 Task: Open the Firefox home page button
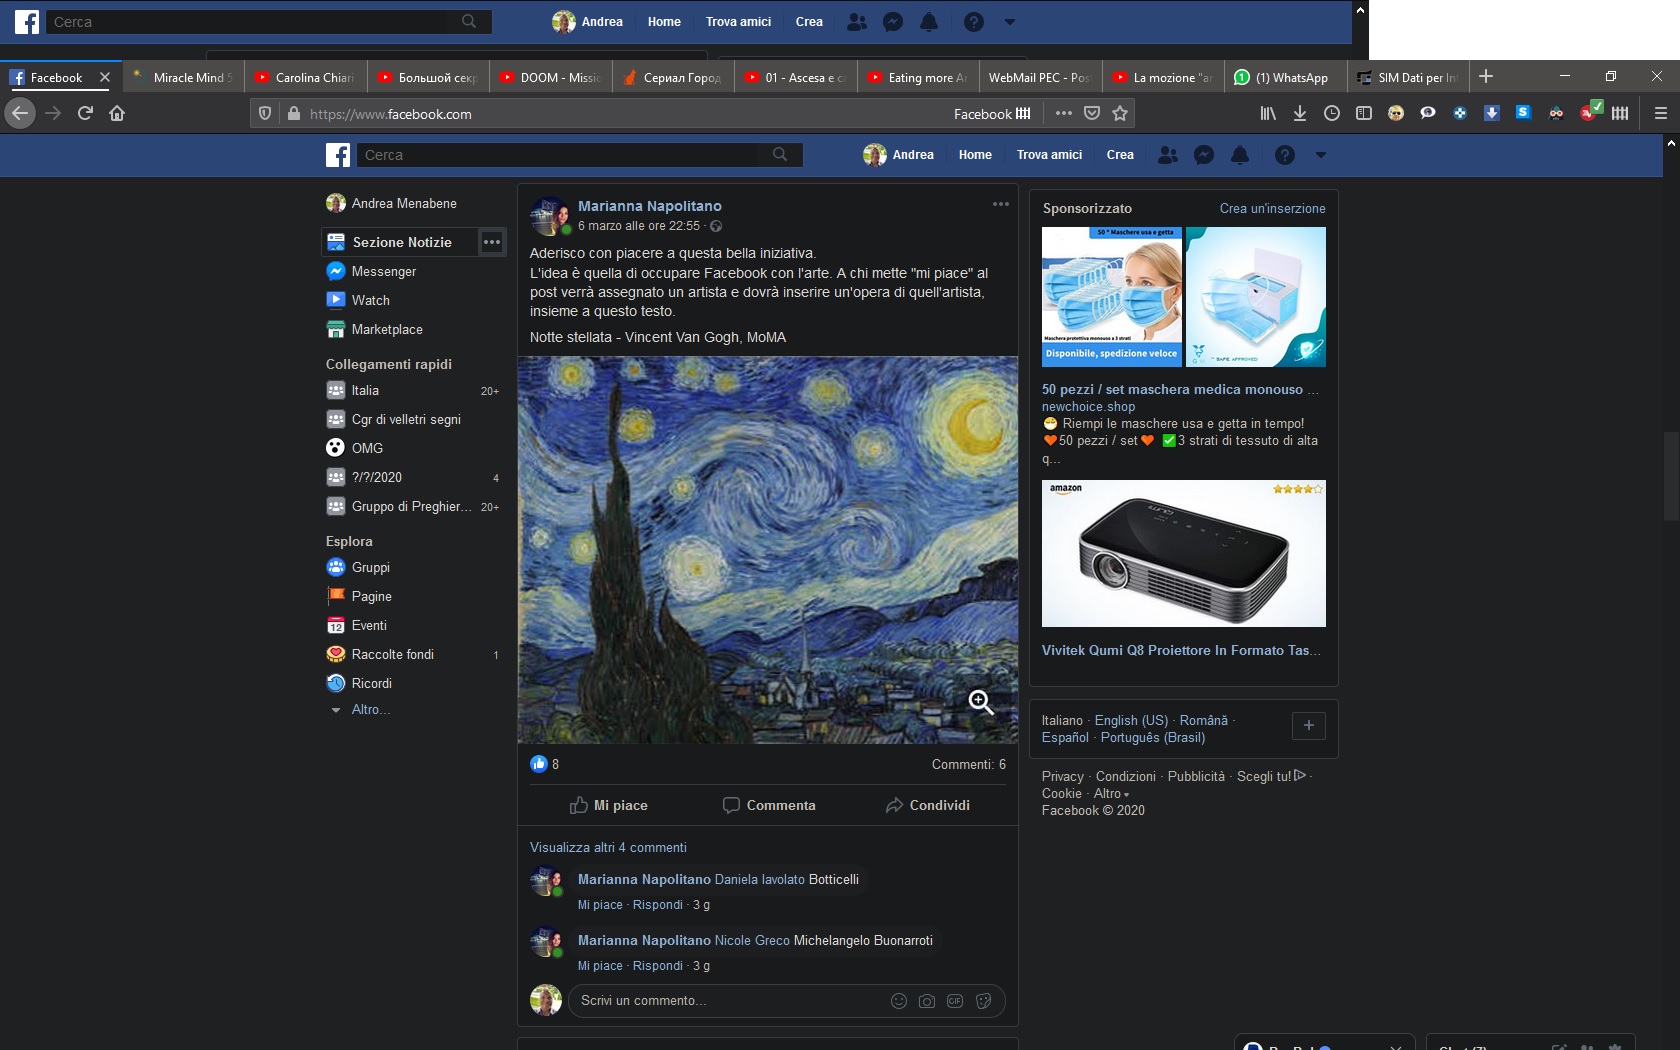coord(117,113)
